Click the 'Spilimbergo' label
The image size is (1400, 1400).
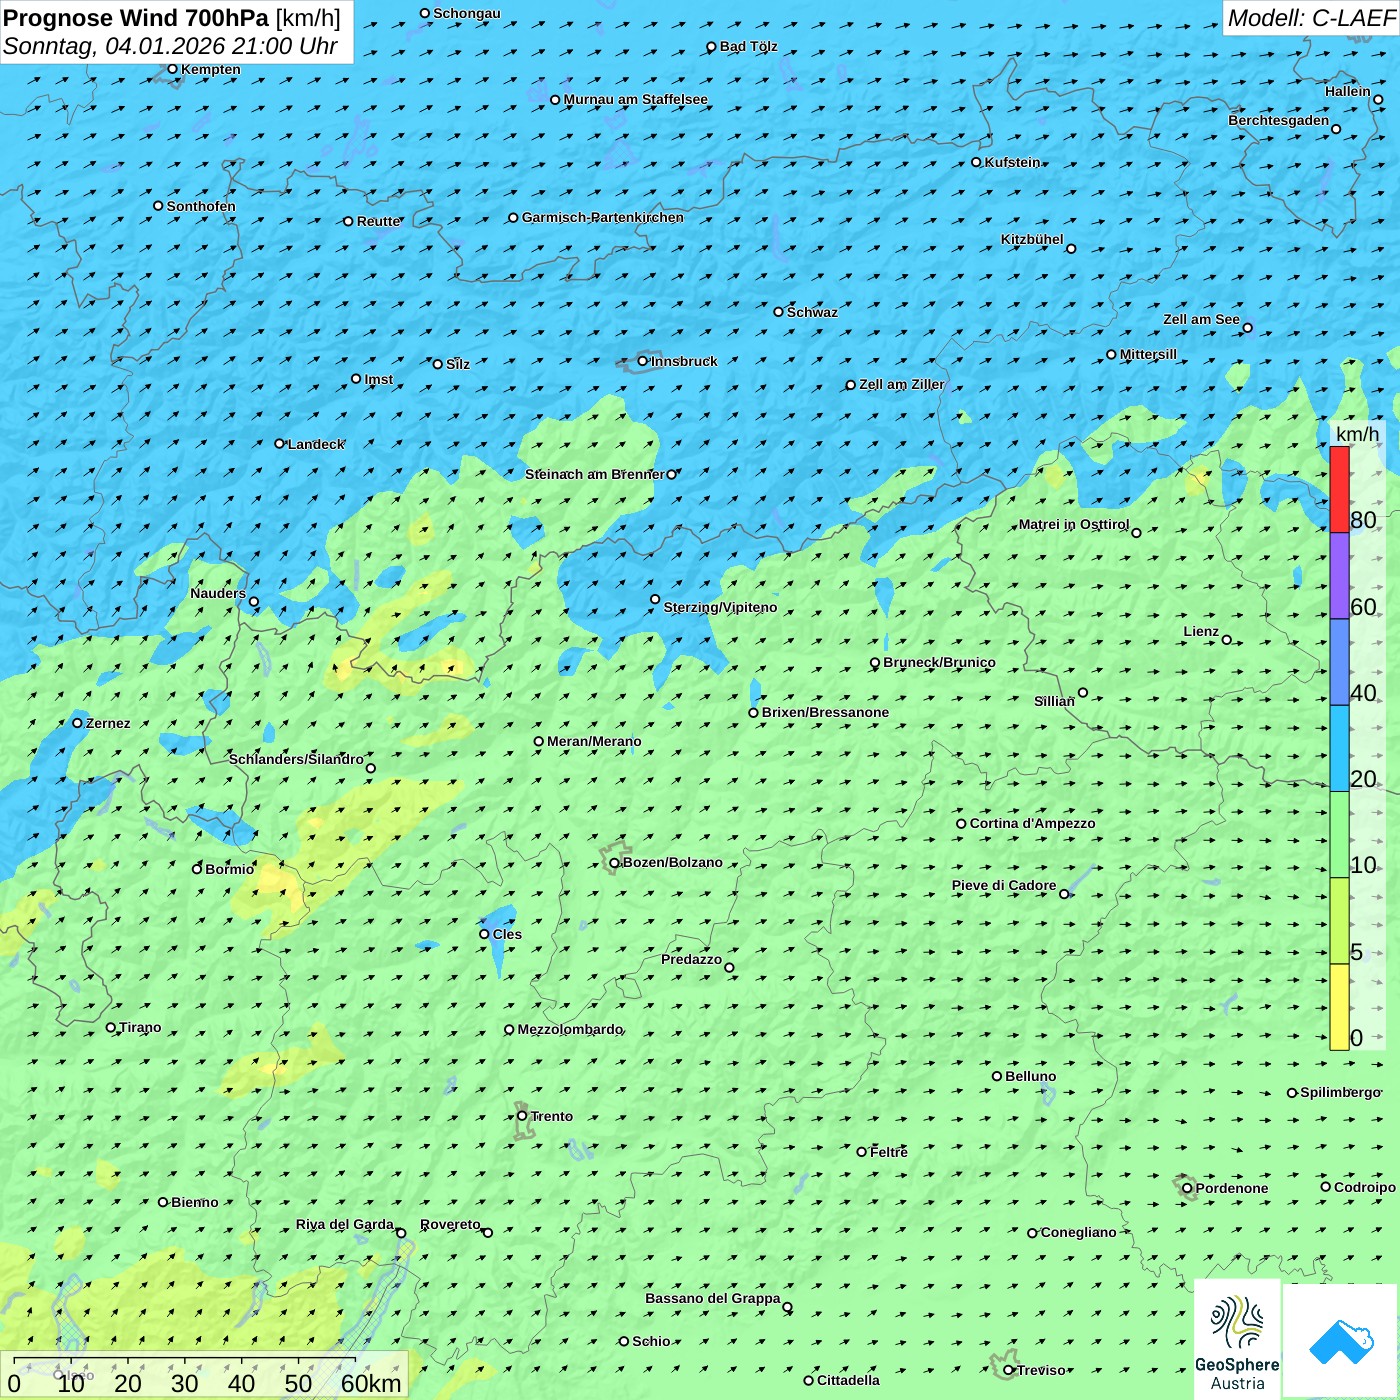pyautogui.click(x=1340, y=1092)
